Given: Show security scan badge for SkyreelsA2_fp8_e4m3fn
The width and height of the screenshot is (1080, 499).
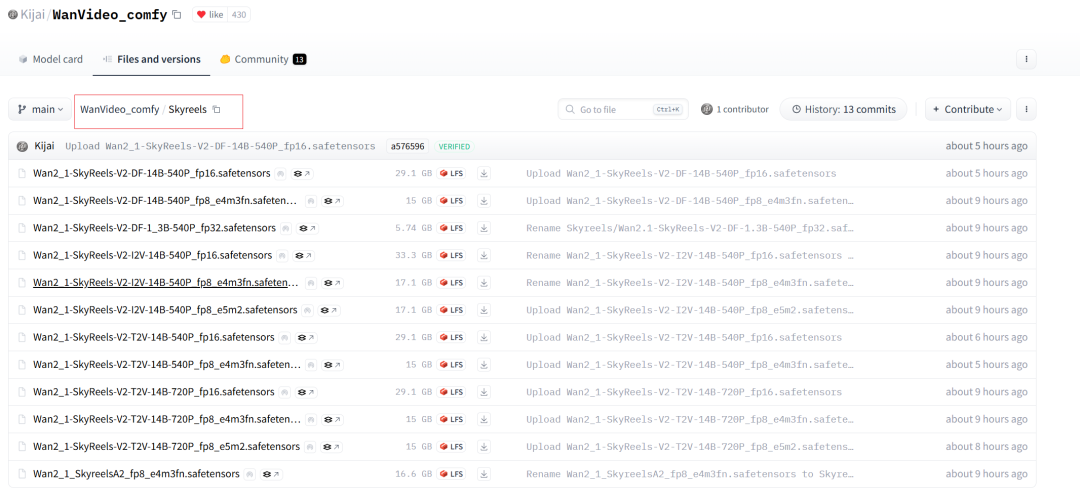Looking at the screenshot, I should 251,474.
